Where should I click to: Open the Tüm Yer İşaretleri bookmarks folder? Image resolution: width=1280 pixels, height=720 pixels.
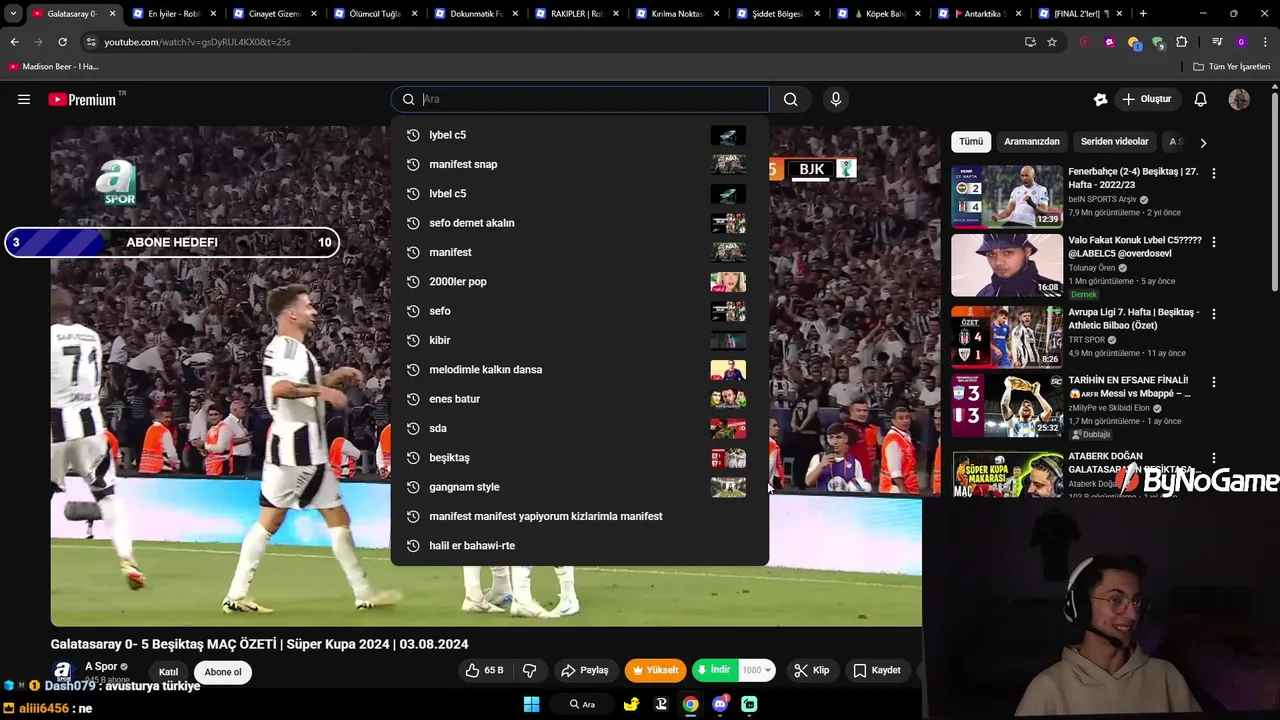click(x=1232, y=67)
